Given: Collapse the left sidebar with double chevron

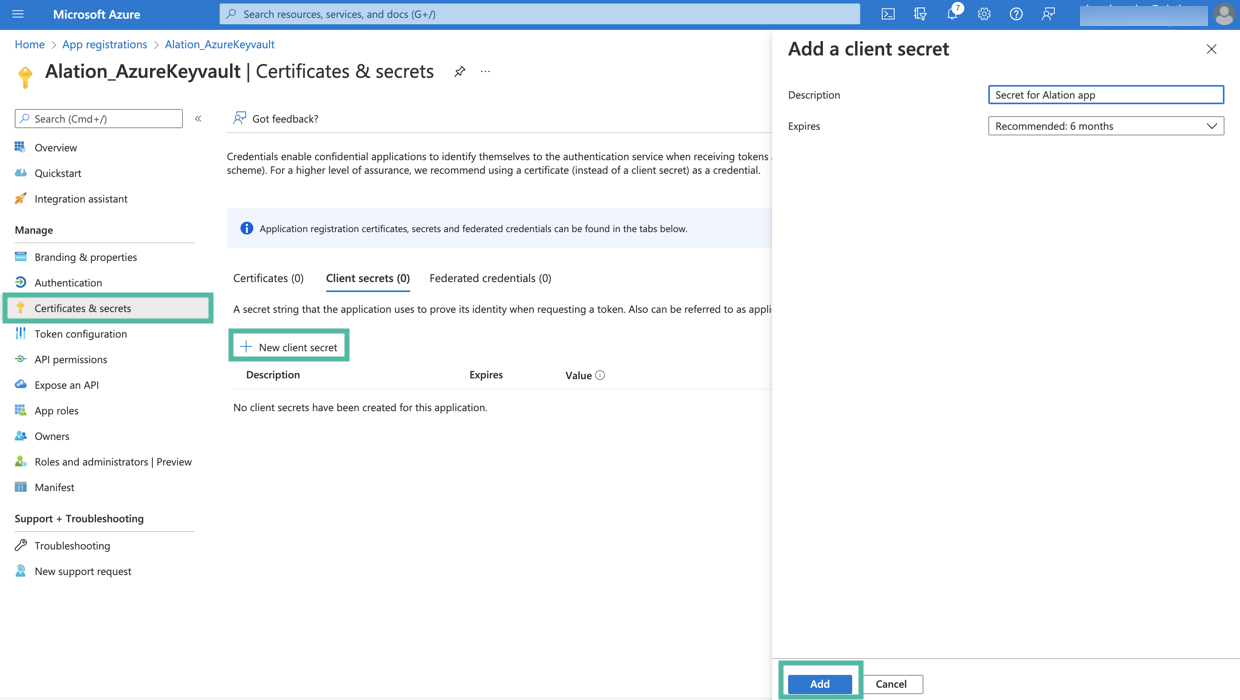Looking at the screenshot, I should click(198, 119).
